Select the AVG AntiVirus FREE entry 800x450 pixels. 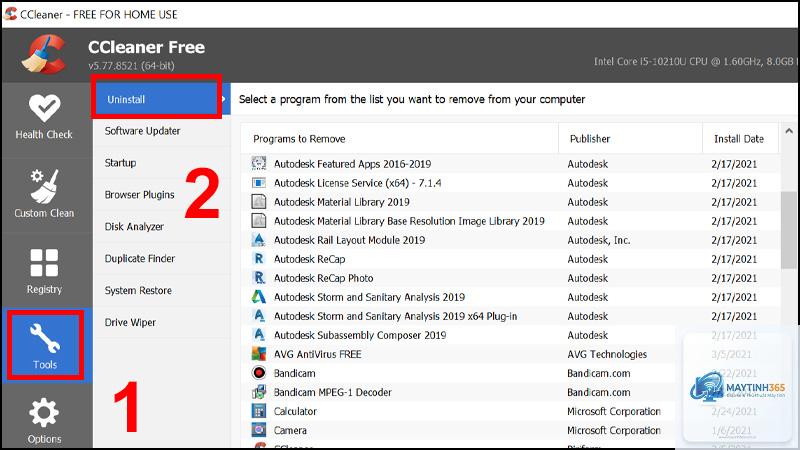click(510, 354)
